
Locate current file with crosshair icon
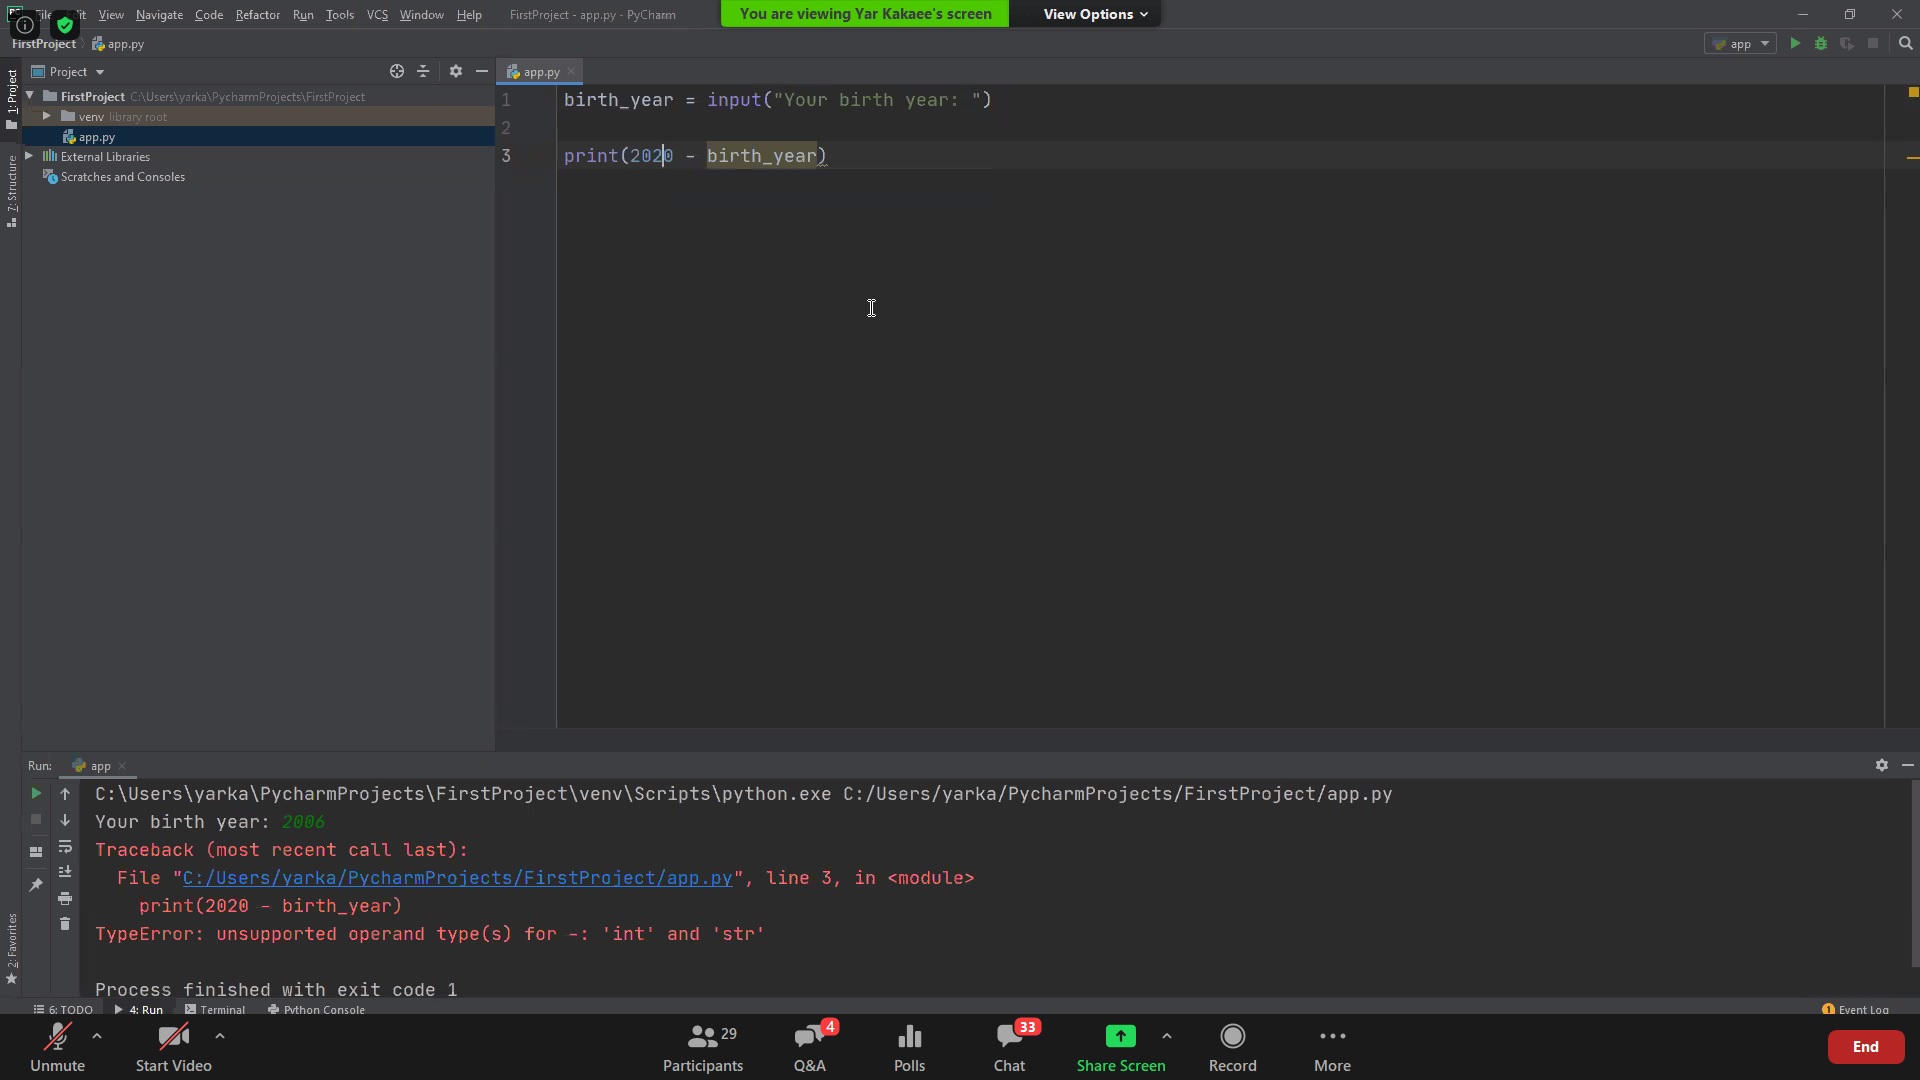(397, 71)
